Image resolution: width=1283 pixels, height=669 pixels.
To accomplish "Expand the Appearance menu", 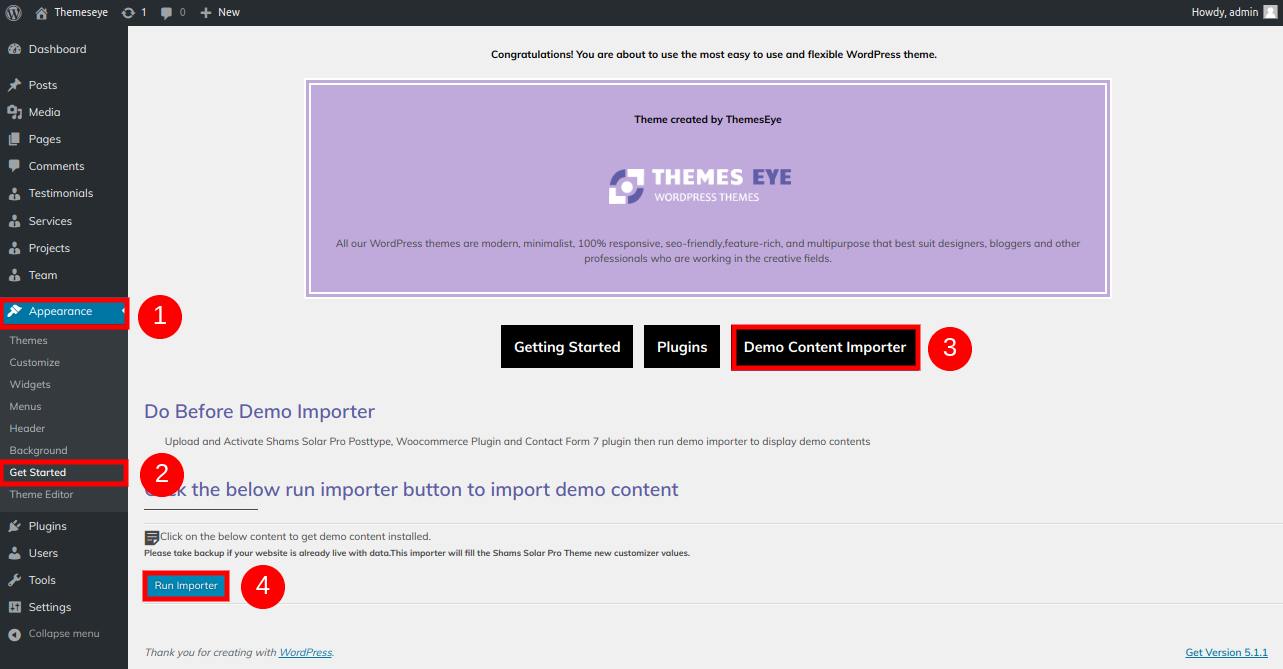I will click(x=60, y=311).
